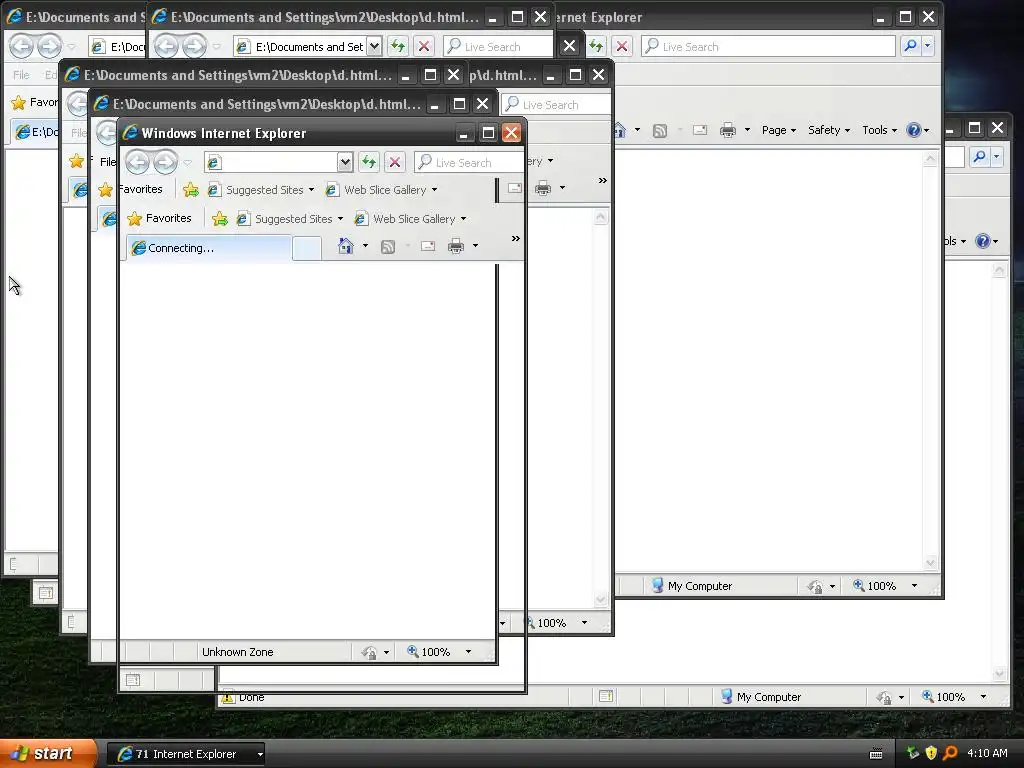1024x768 pixels.
Task: Click the search magnifier button in the topmost-right window
Action: click(910, 46)
